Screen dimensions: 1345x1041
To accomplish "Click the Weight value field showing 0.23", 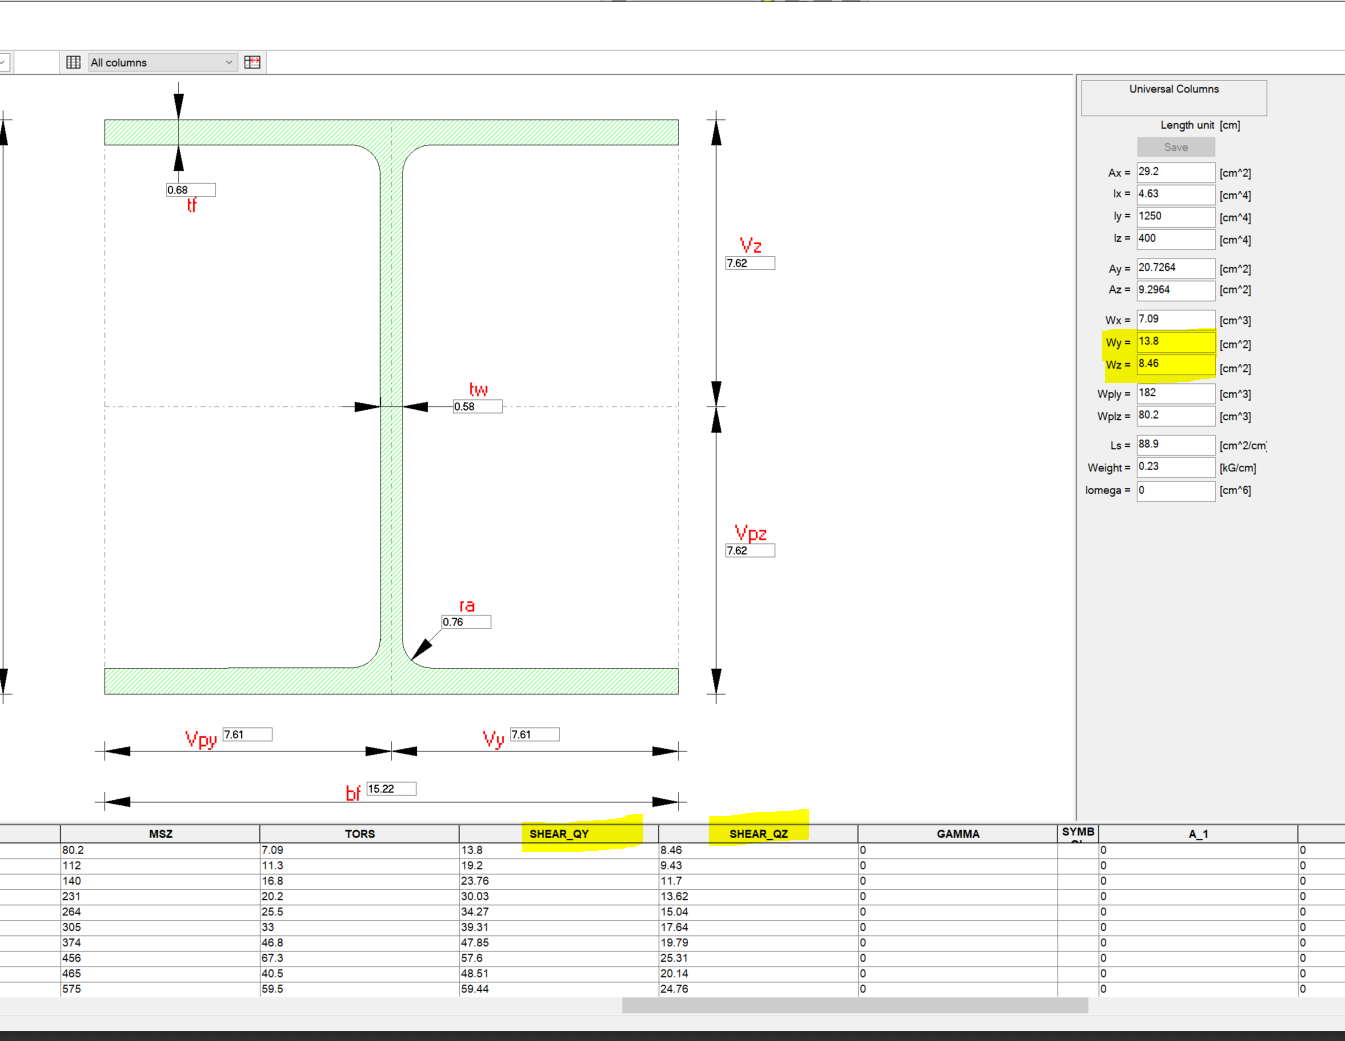I will point(1175,467).
